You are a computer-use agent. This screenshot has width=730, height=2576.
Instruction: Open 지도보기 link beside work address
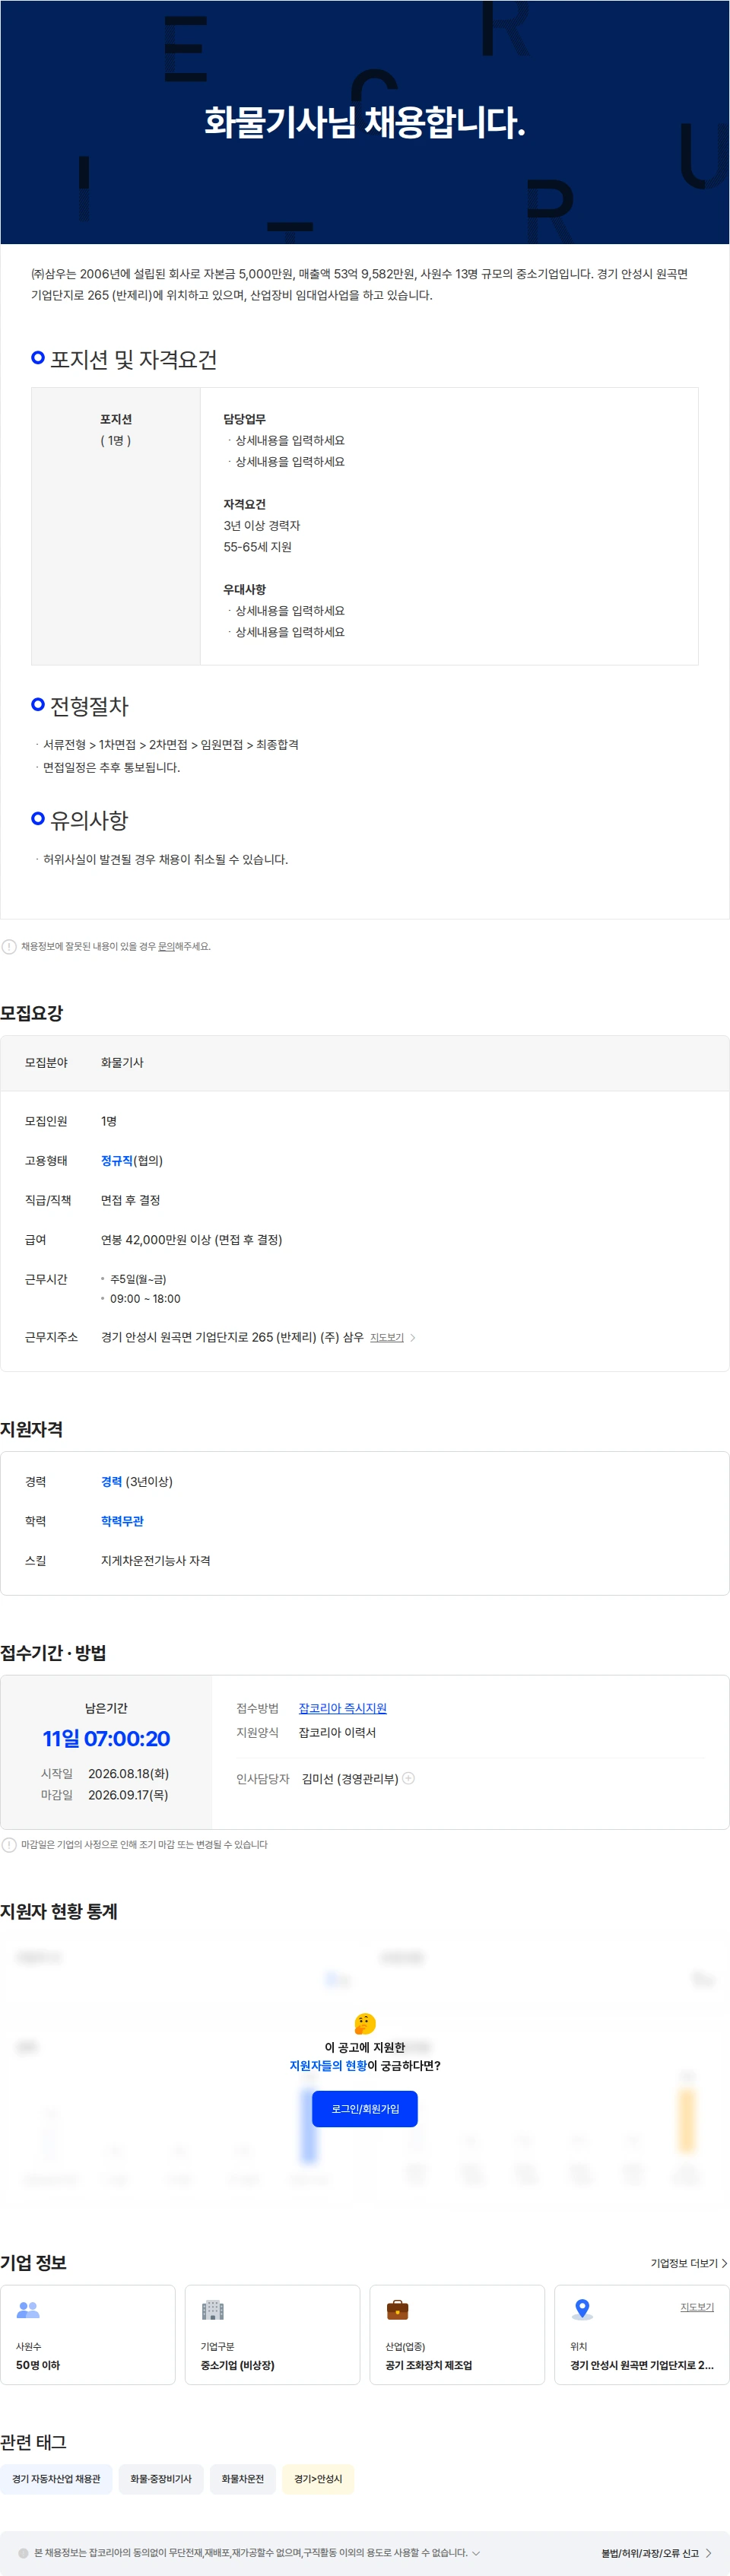coord(387,1337)
